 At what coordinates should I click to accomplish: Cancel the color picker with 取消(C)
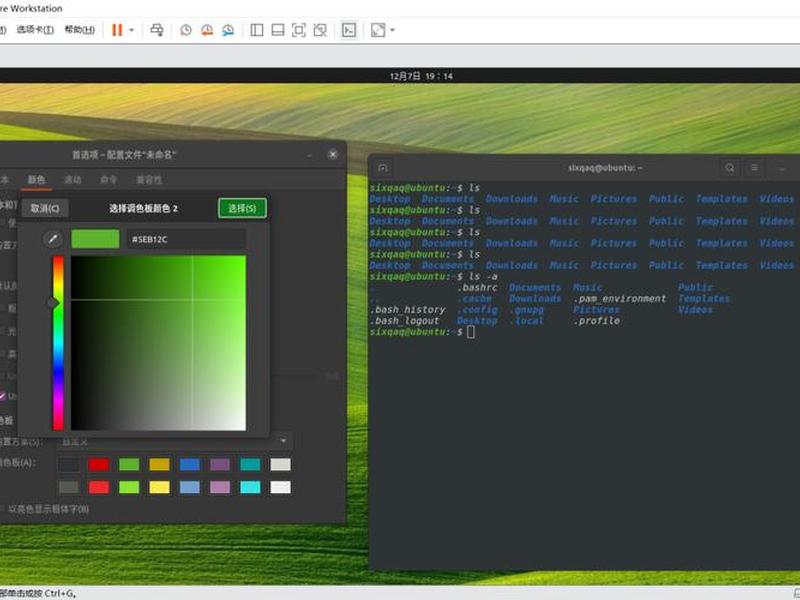[45, 208]
